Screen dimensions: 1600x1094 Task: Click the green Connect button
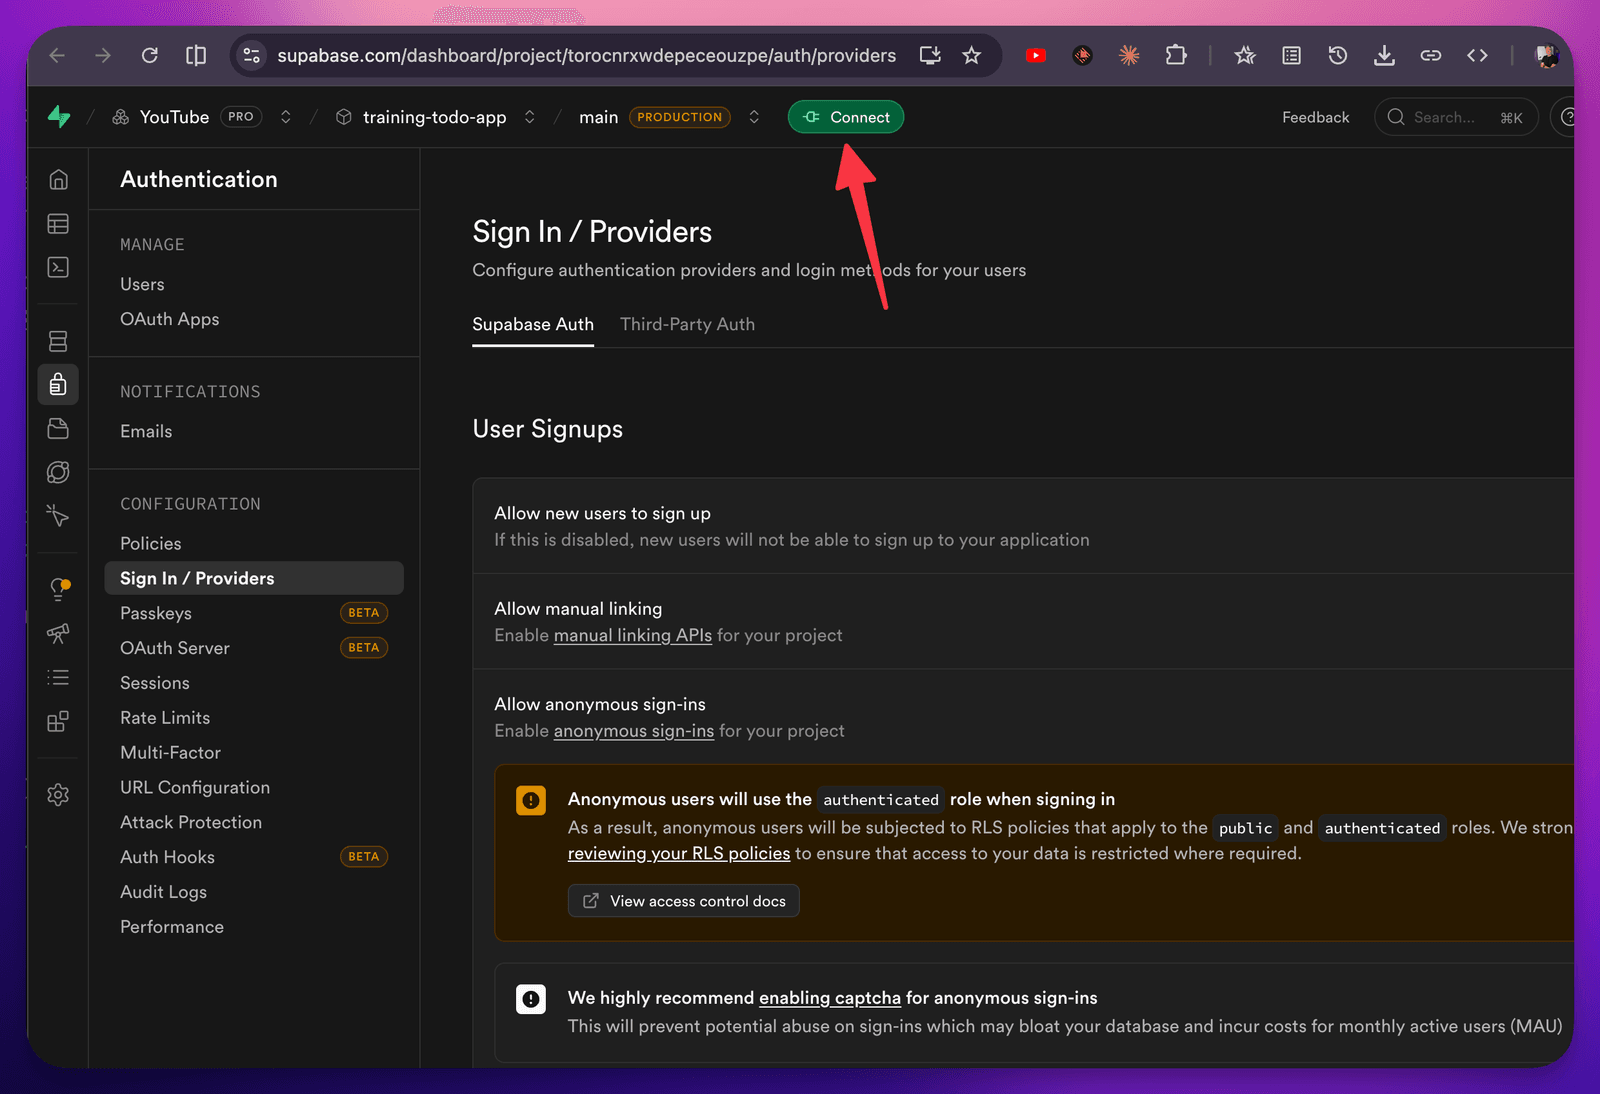[x=846, y=117]
